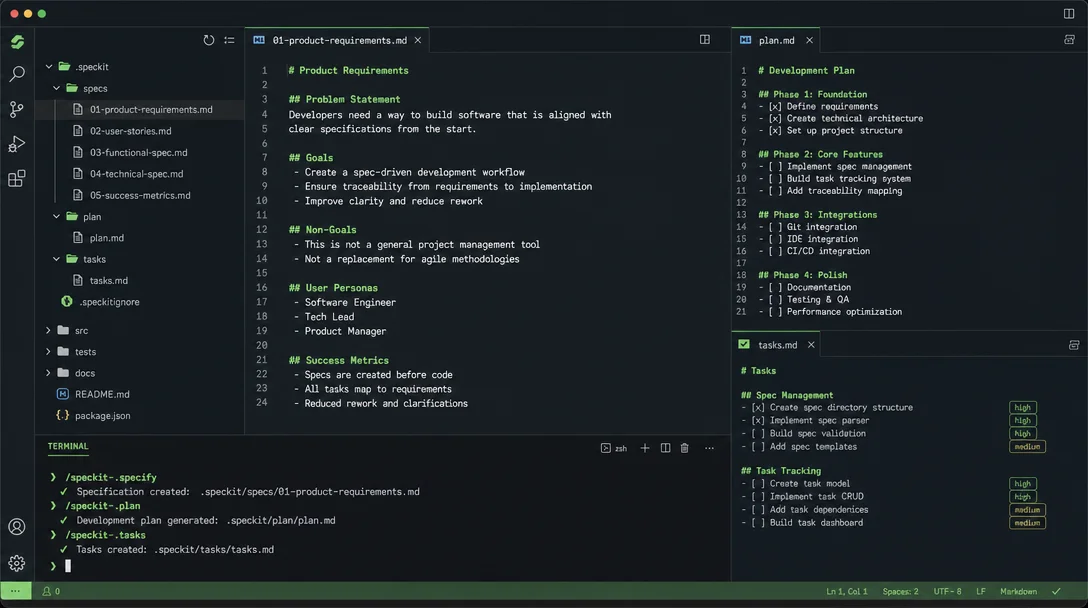Viewport: 1088px width, 608px height.
Task: Click the green app logo icon
Action: [17, 42]
